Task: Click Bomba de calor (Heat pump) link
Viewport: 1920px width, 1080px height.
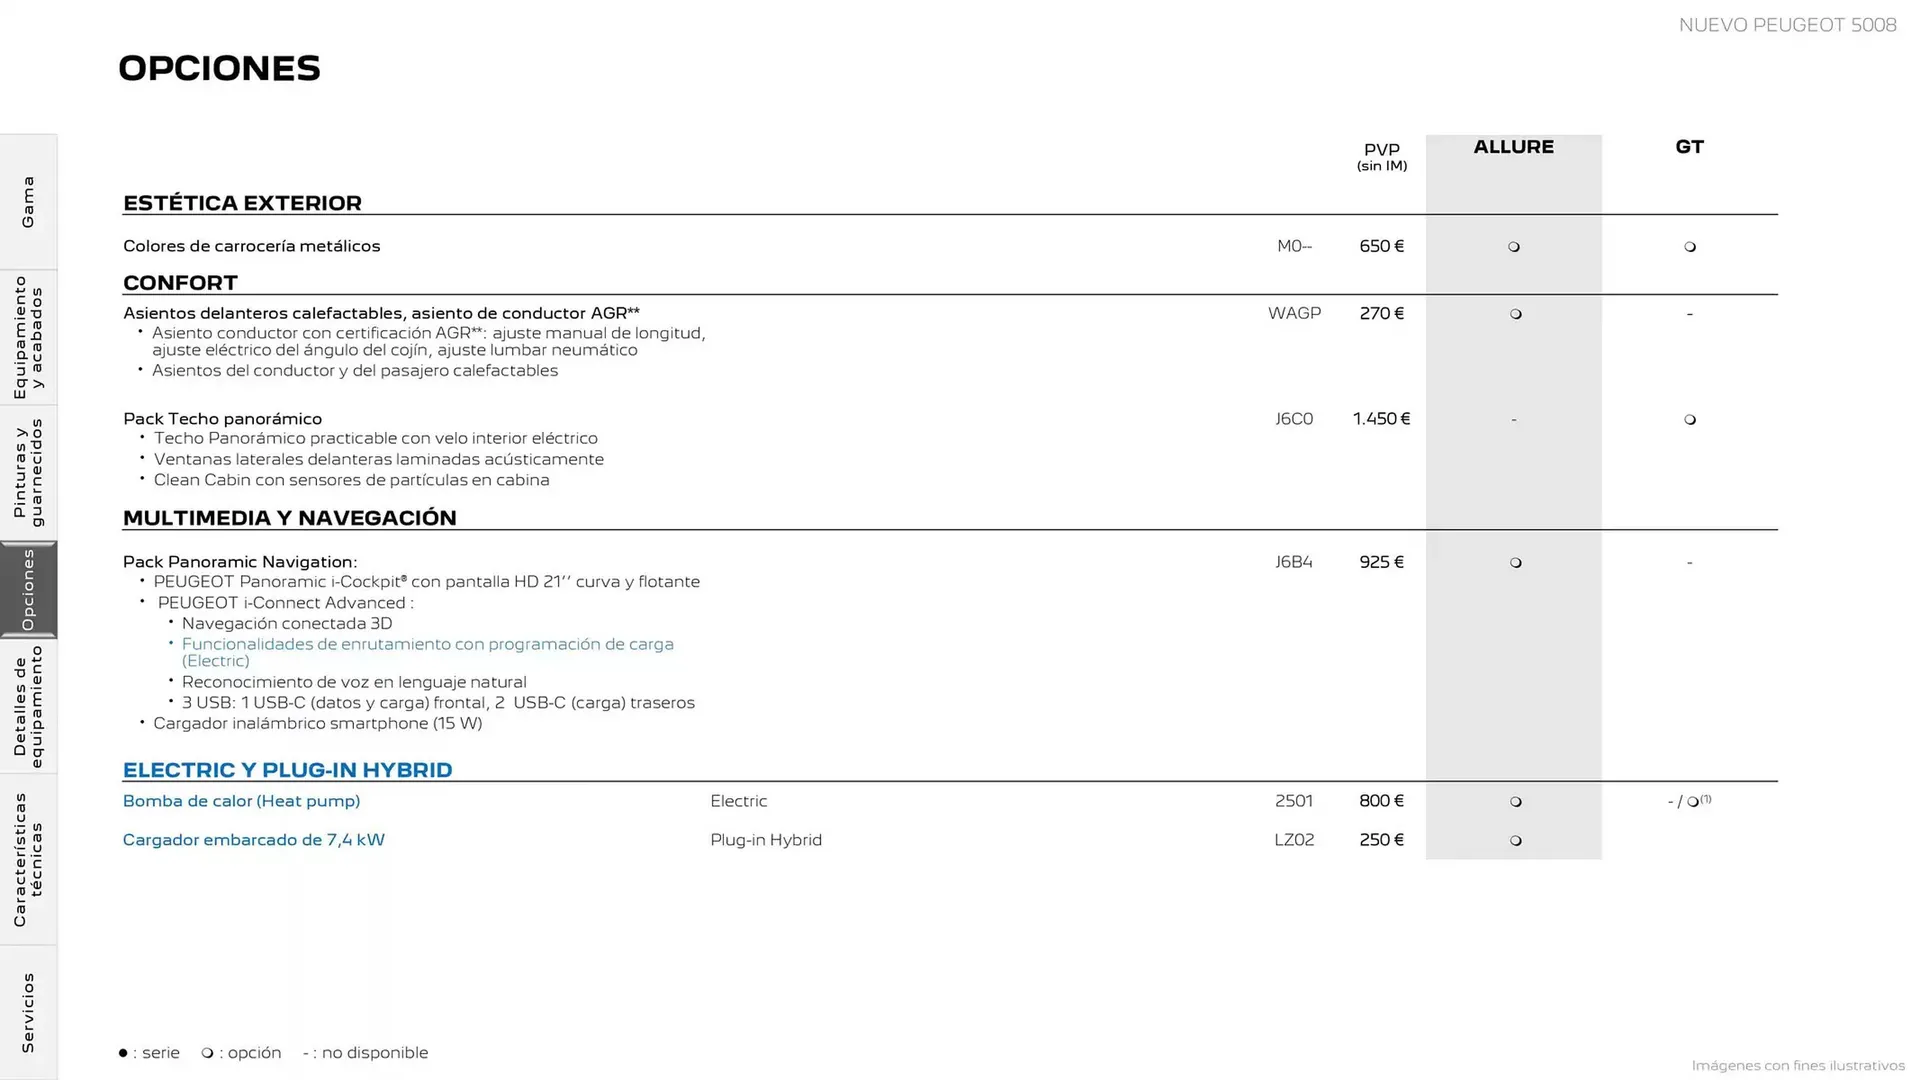Action: (241, 801)
